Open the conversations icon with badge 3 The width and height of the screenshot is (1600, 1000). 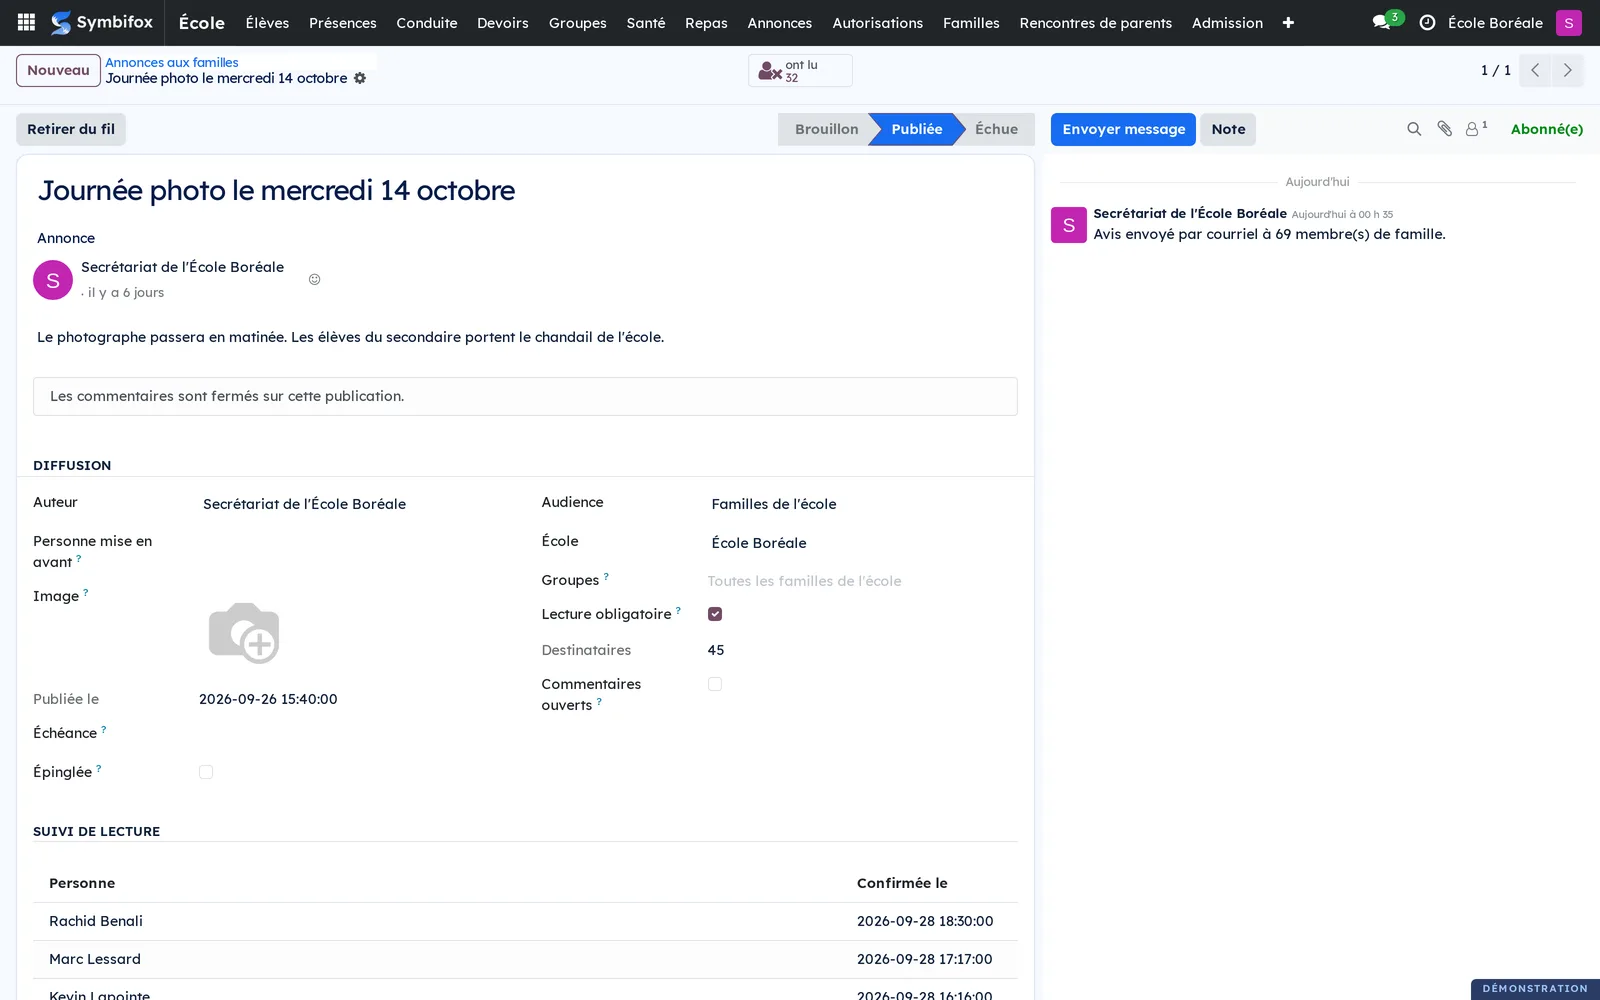point(1387,21)
